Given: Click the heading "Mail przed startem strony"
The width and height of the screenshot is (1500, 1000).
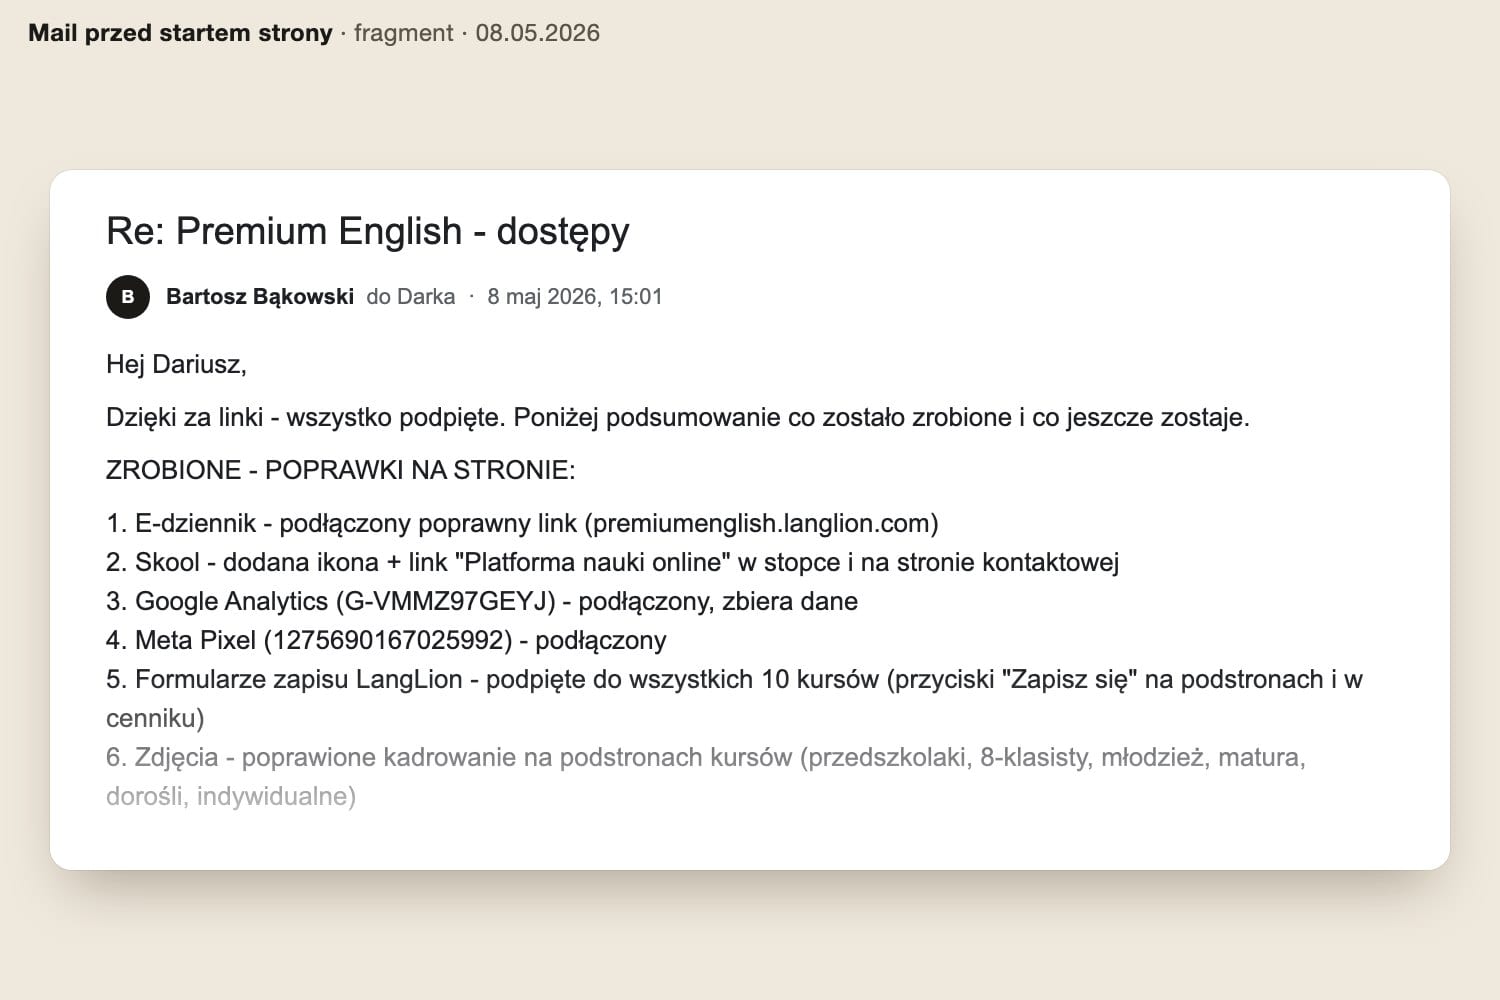Looking at the screenshot, I should 180,33.
